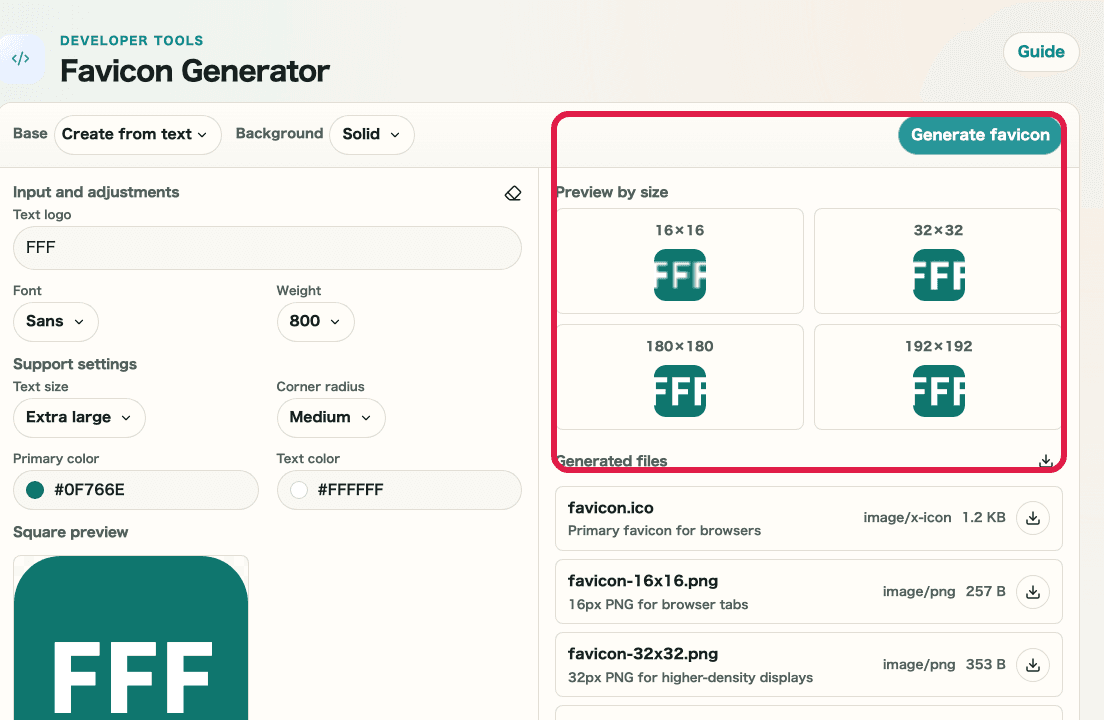Click the developer tools code icon
The image size is (1104, 720).
tap(20, 59)
